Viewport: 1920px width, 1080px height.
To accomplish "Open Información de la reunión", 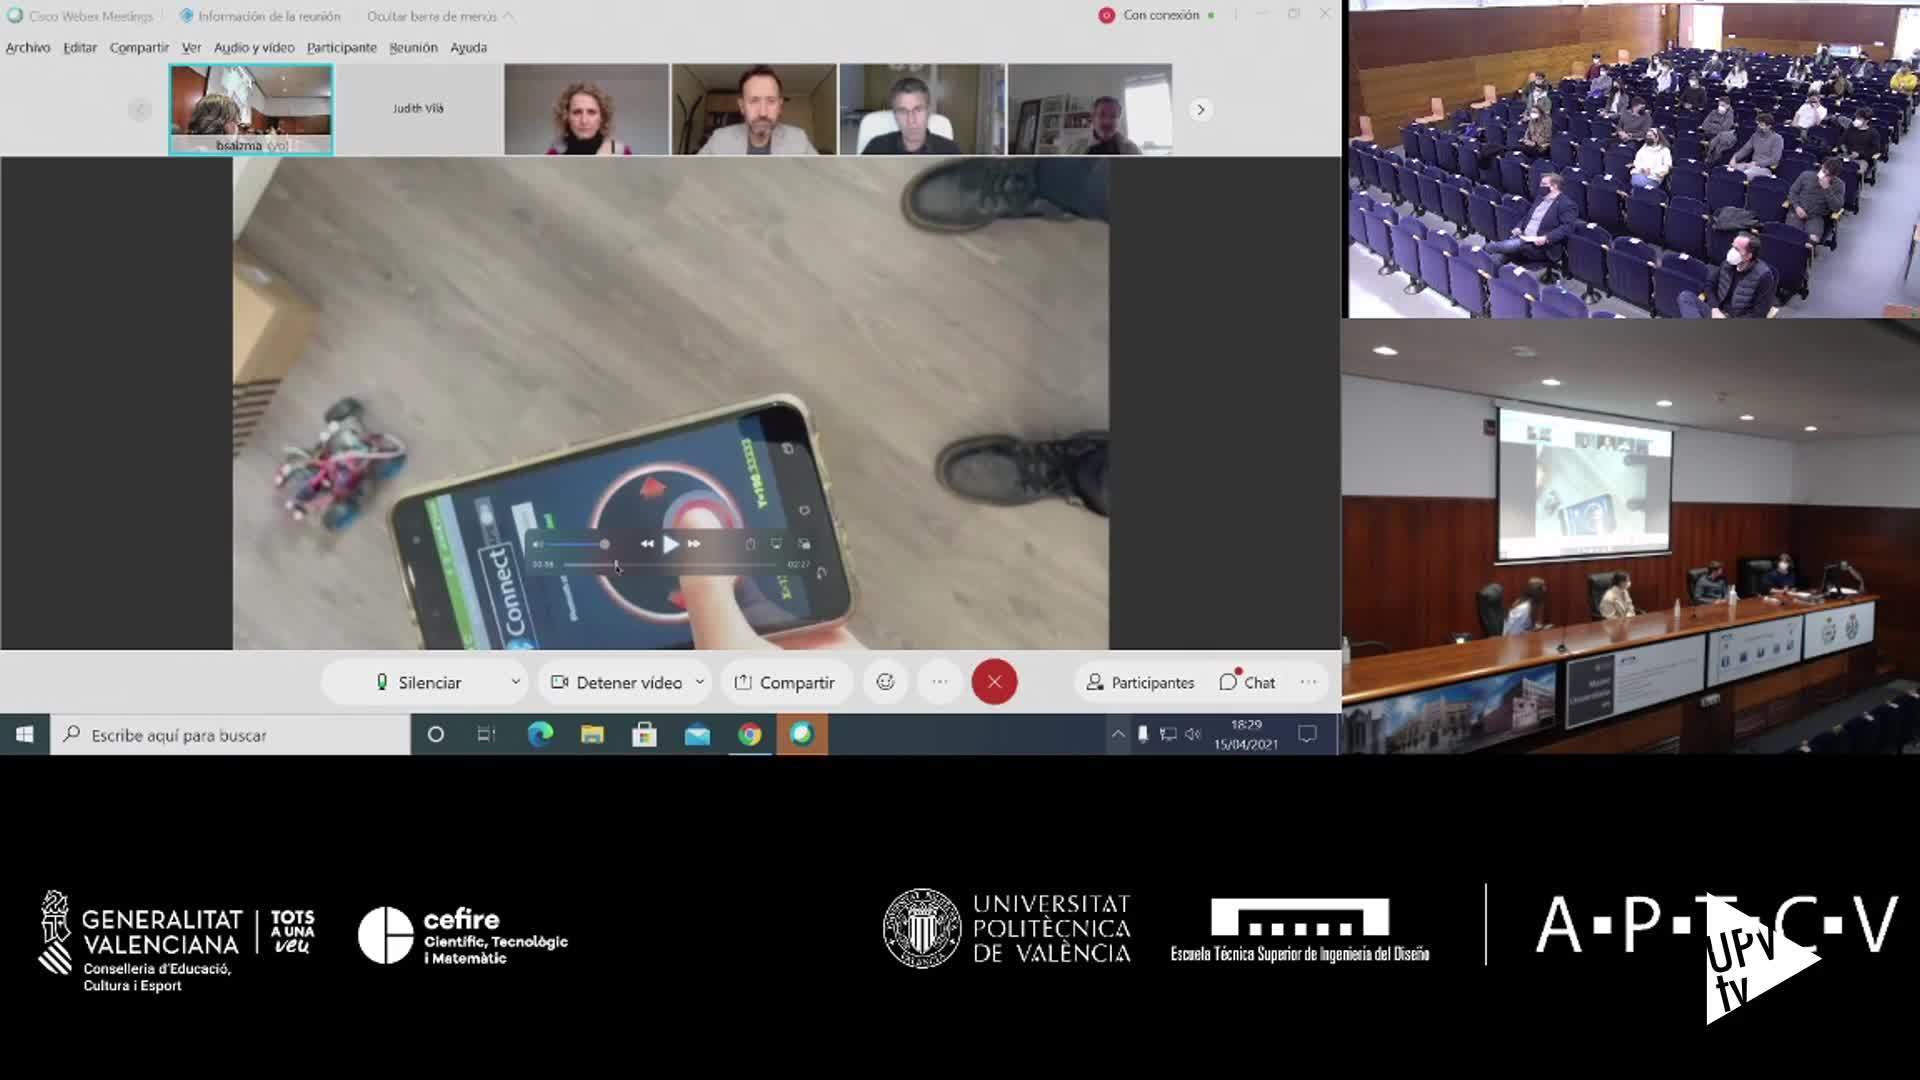I will click(260, 16).
